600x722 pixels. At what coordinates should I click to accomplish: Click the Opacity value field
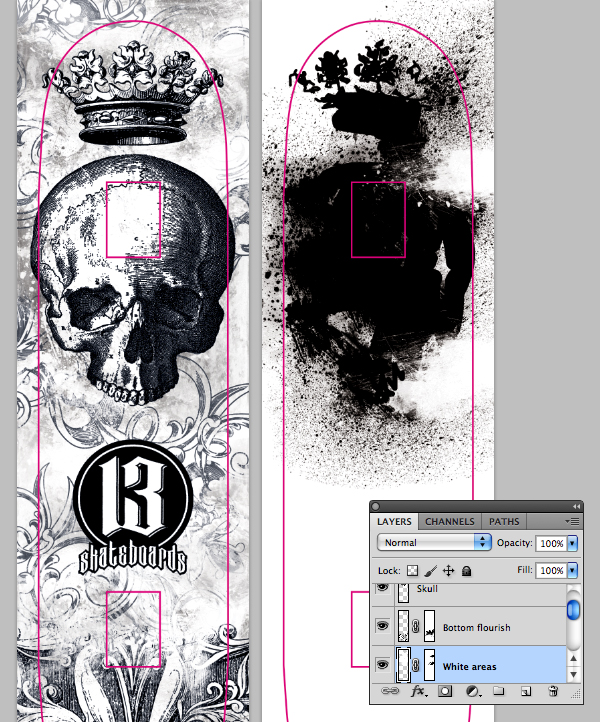552,543
